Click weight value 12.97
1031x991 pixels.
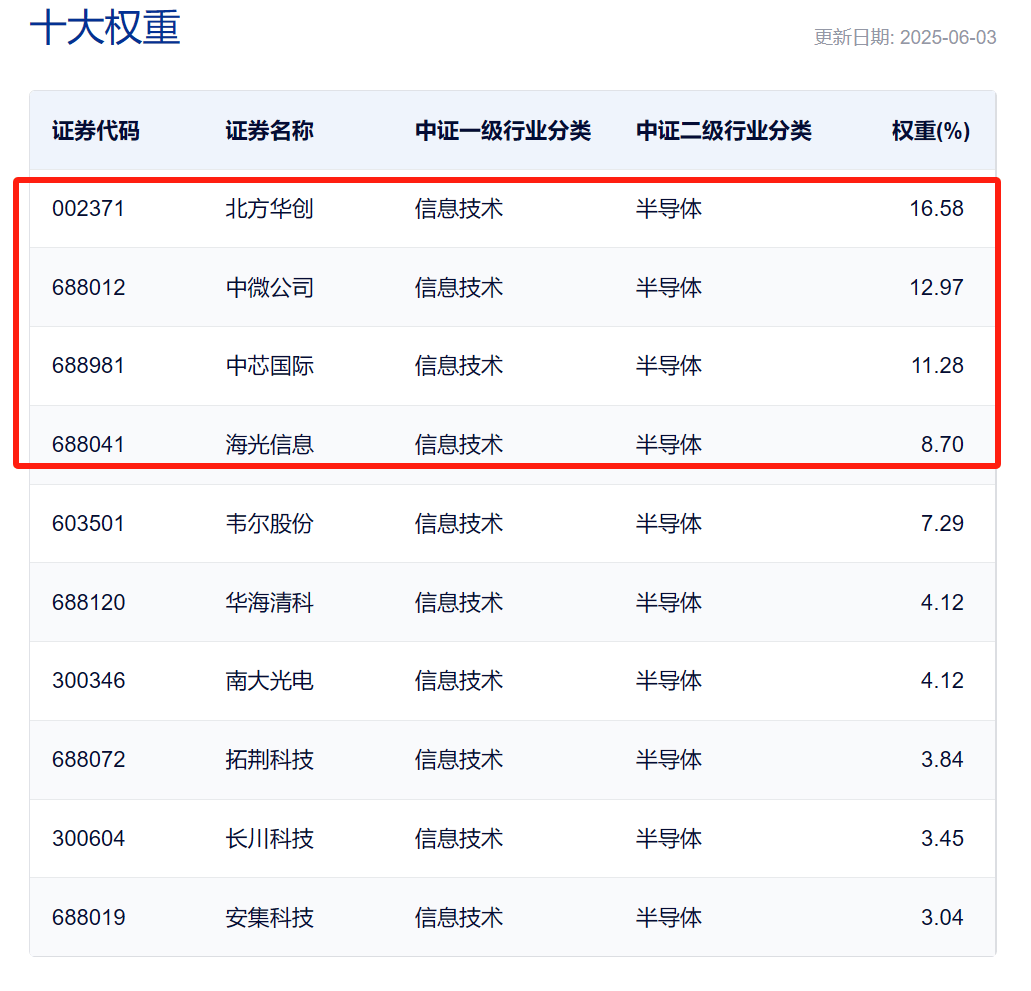click(x=936, y=287)
